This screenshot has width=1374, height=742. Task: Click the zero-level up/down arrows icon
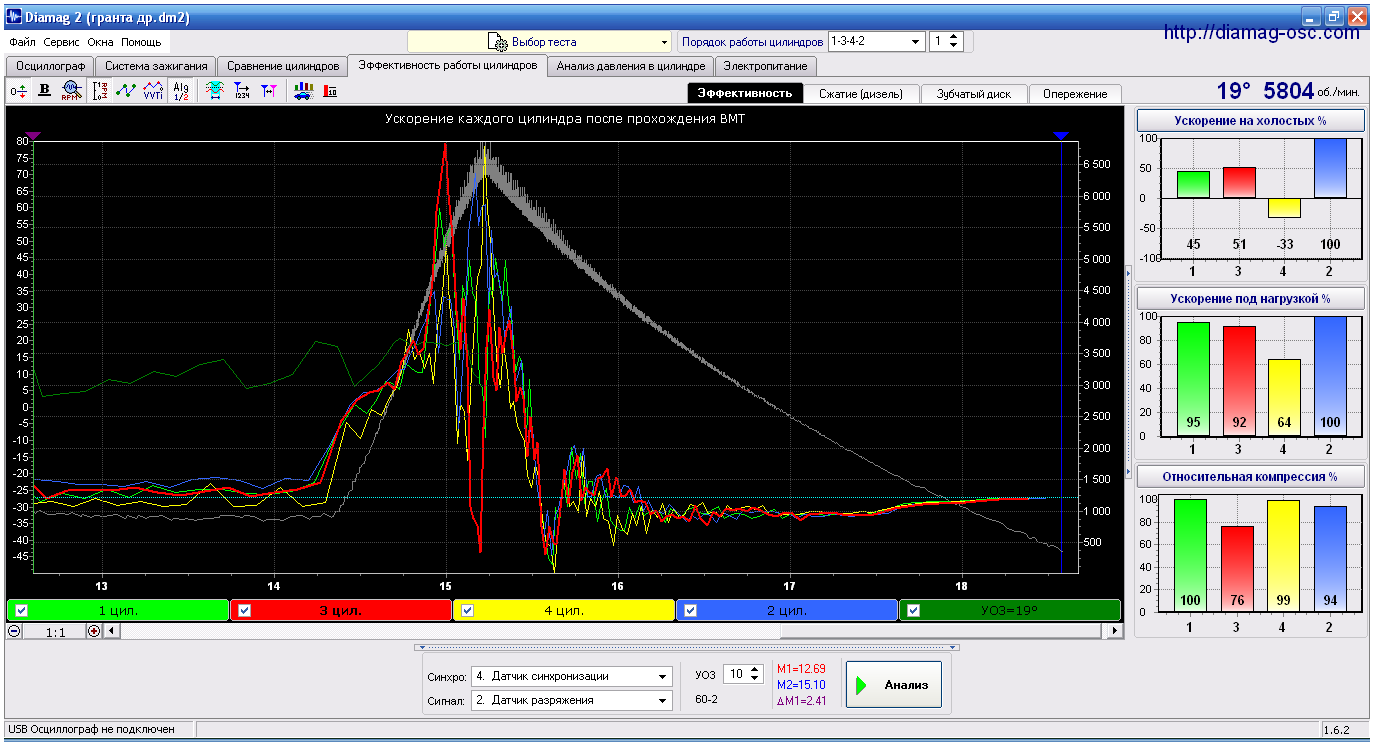coord(18,91)
